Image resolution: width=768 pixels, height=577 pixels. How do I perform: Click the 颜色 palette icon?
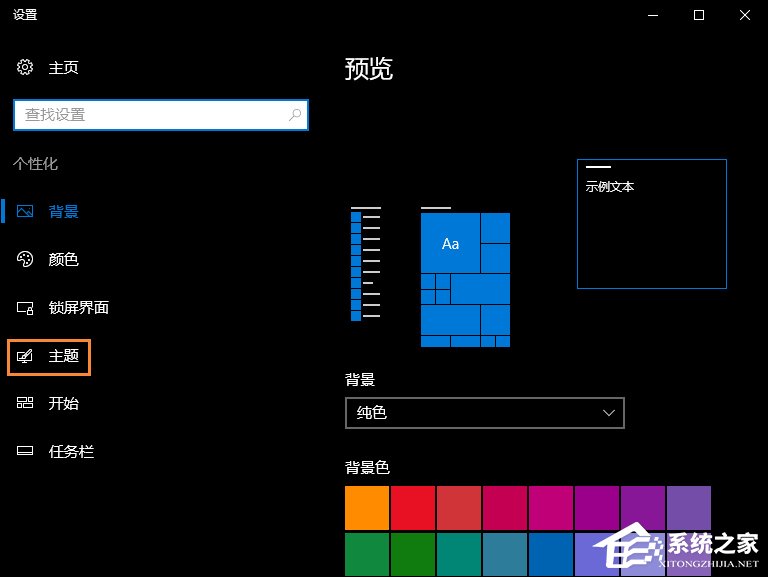coord(25,259)
